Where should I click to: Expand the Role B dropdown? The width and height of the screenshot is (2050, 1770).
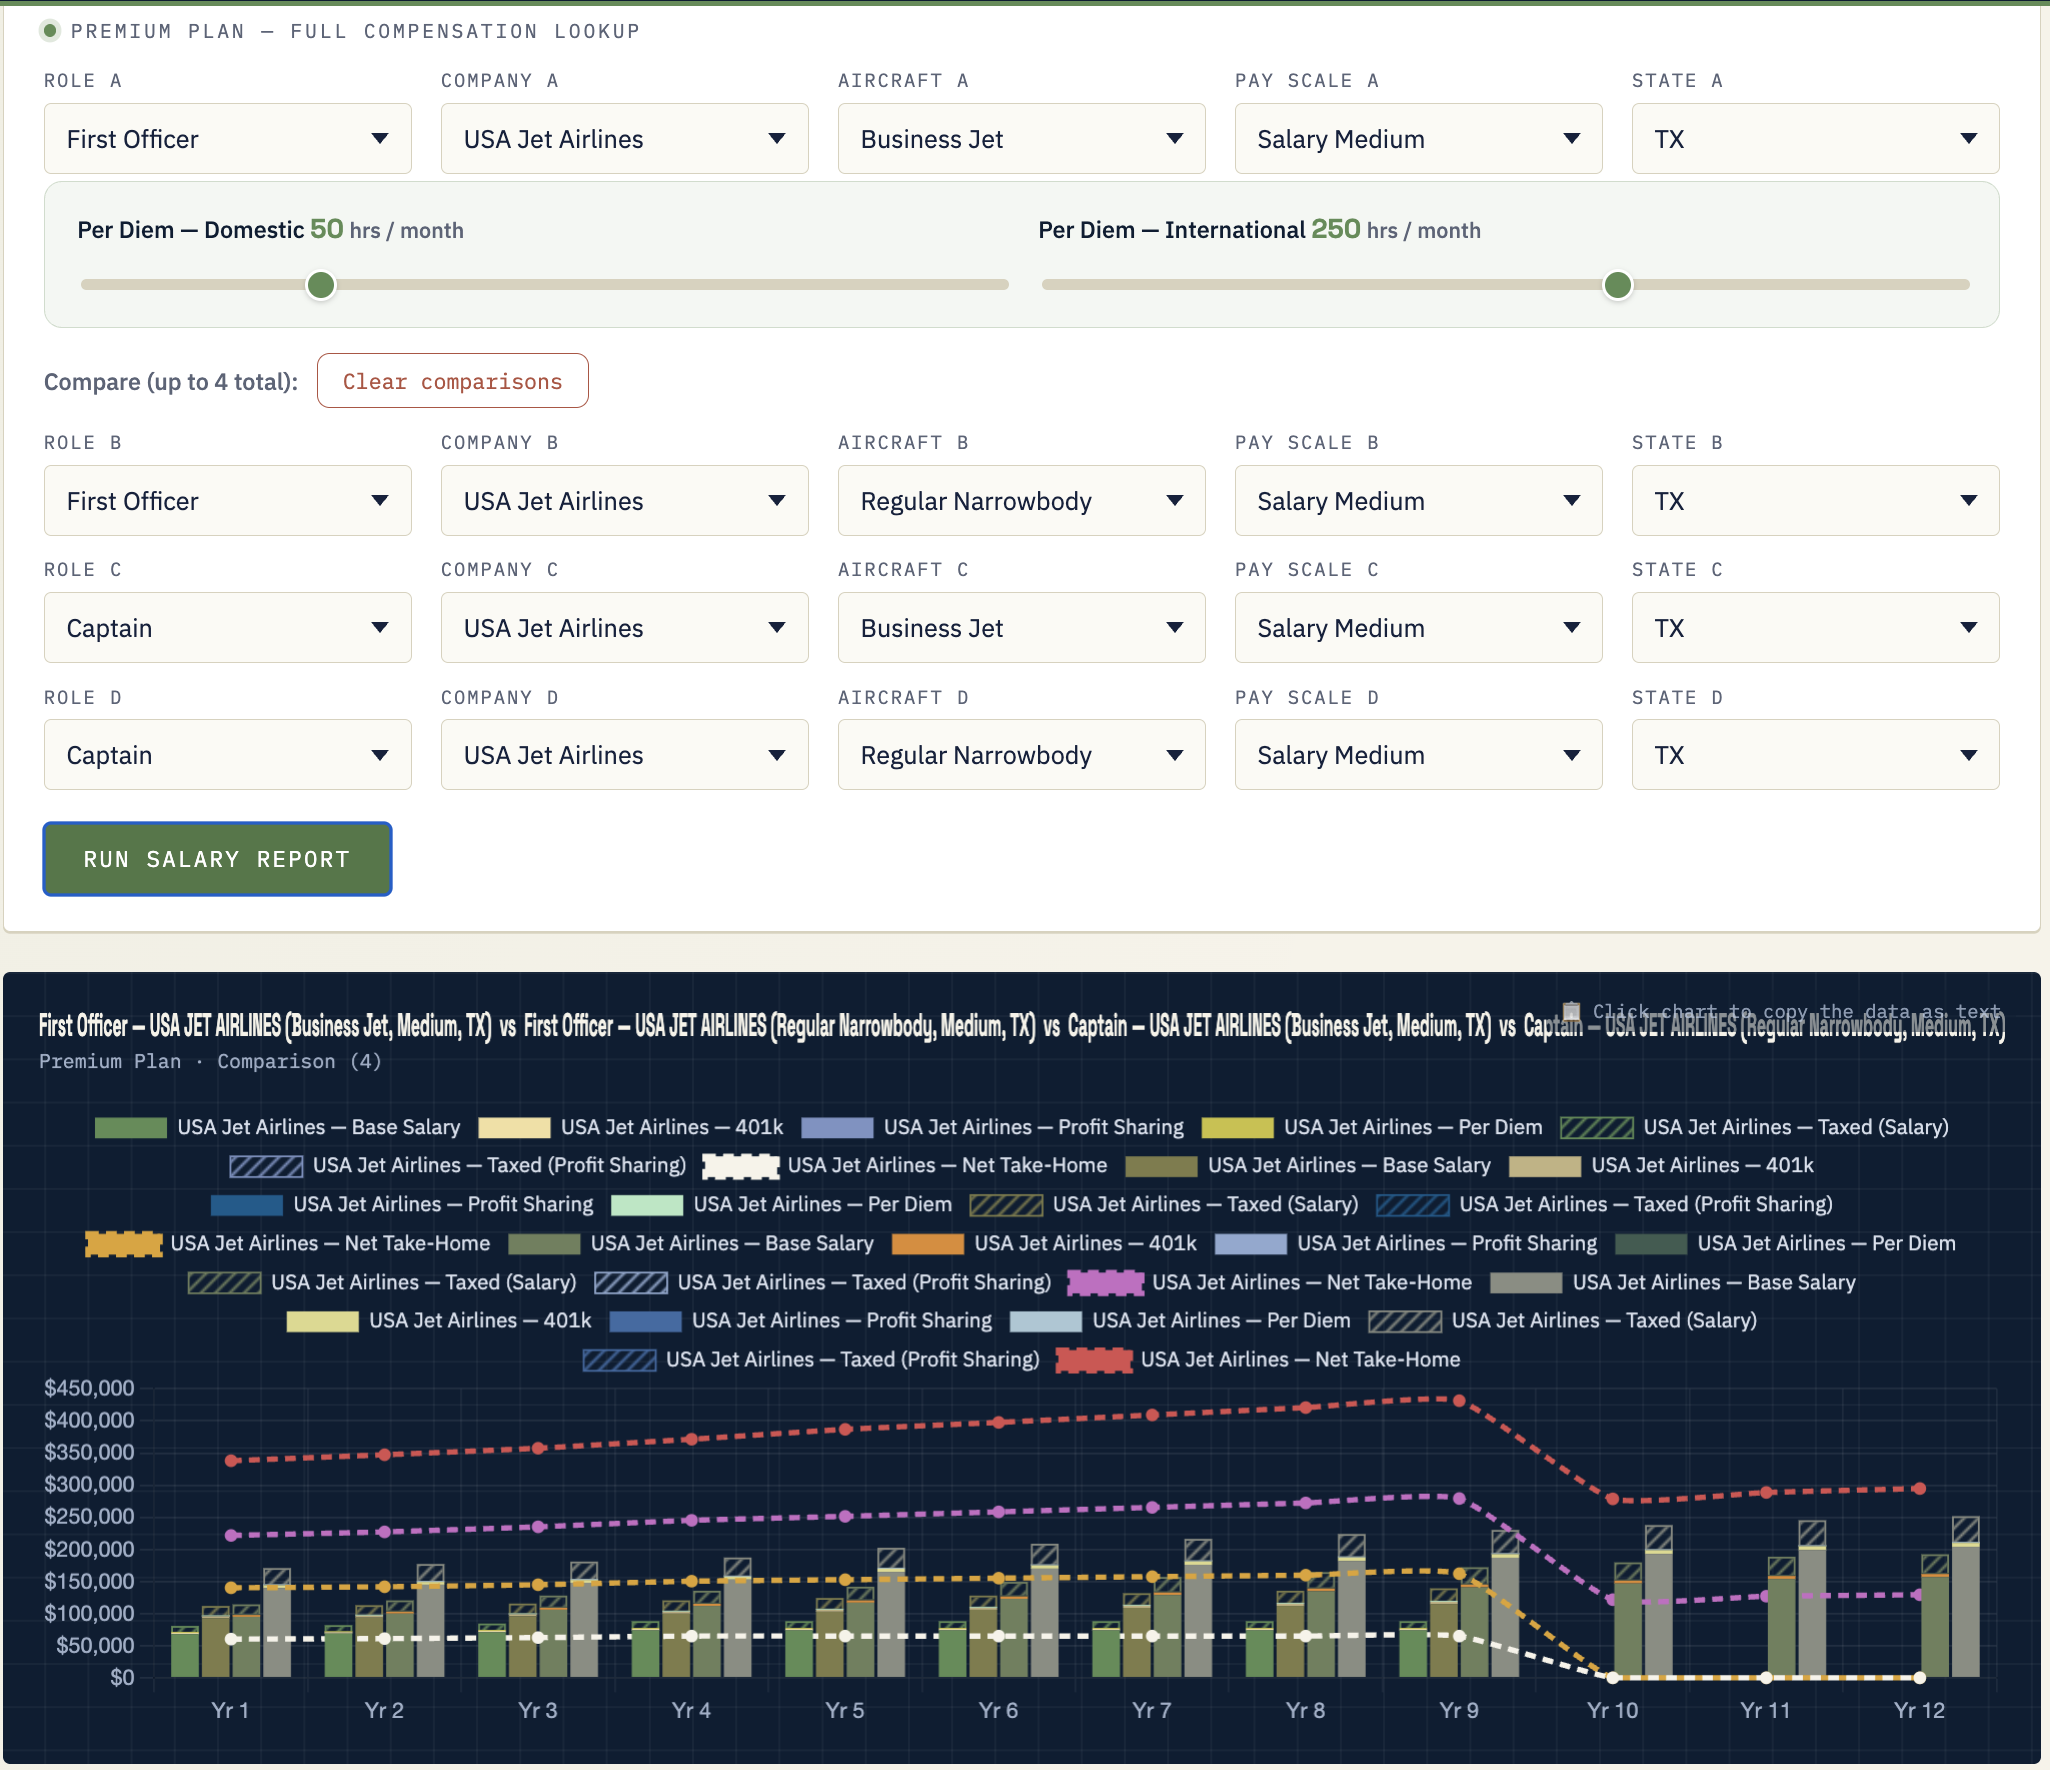(x=228, y=501)
